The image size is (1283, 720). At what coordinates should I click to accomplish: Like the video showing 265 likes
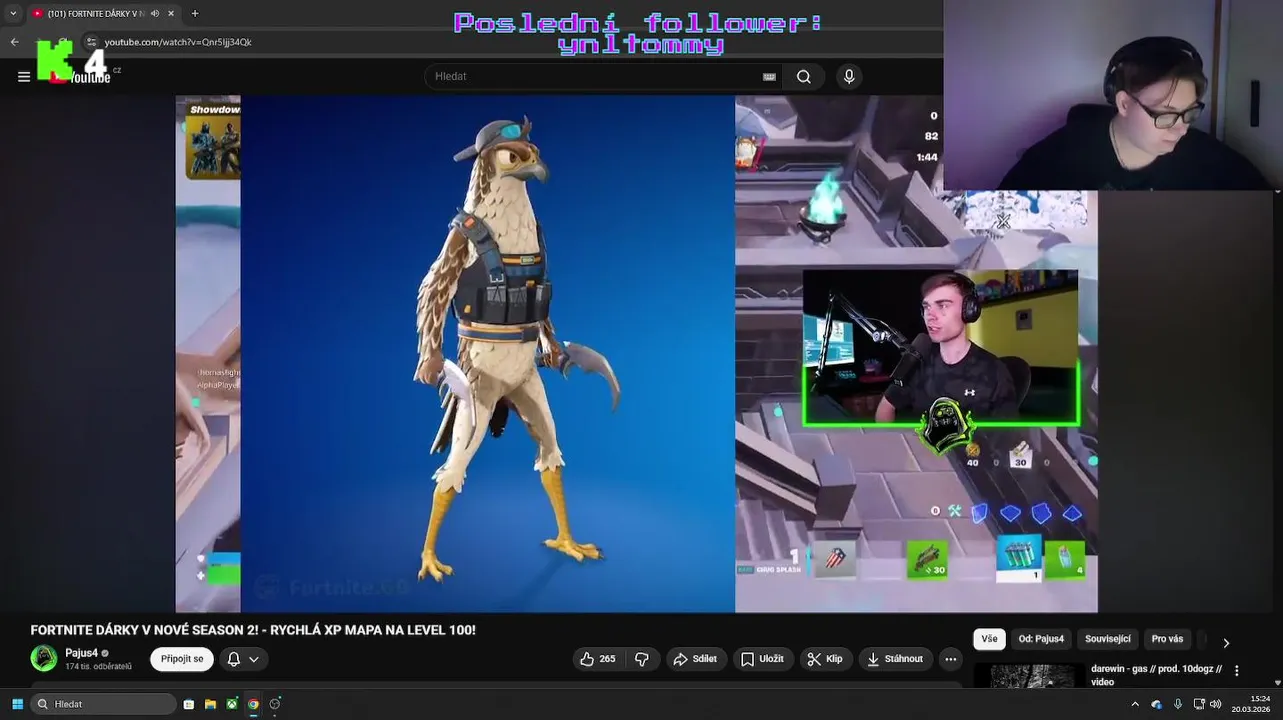point(598,659)
